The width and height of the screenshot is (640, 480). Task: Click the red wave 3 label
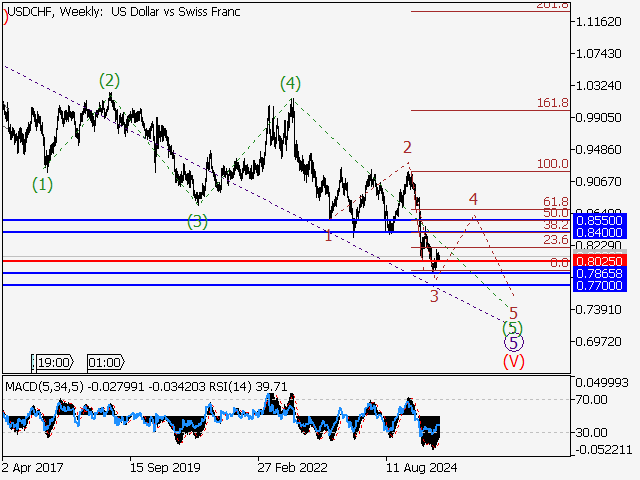pos(434,296)
